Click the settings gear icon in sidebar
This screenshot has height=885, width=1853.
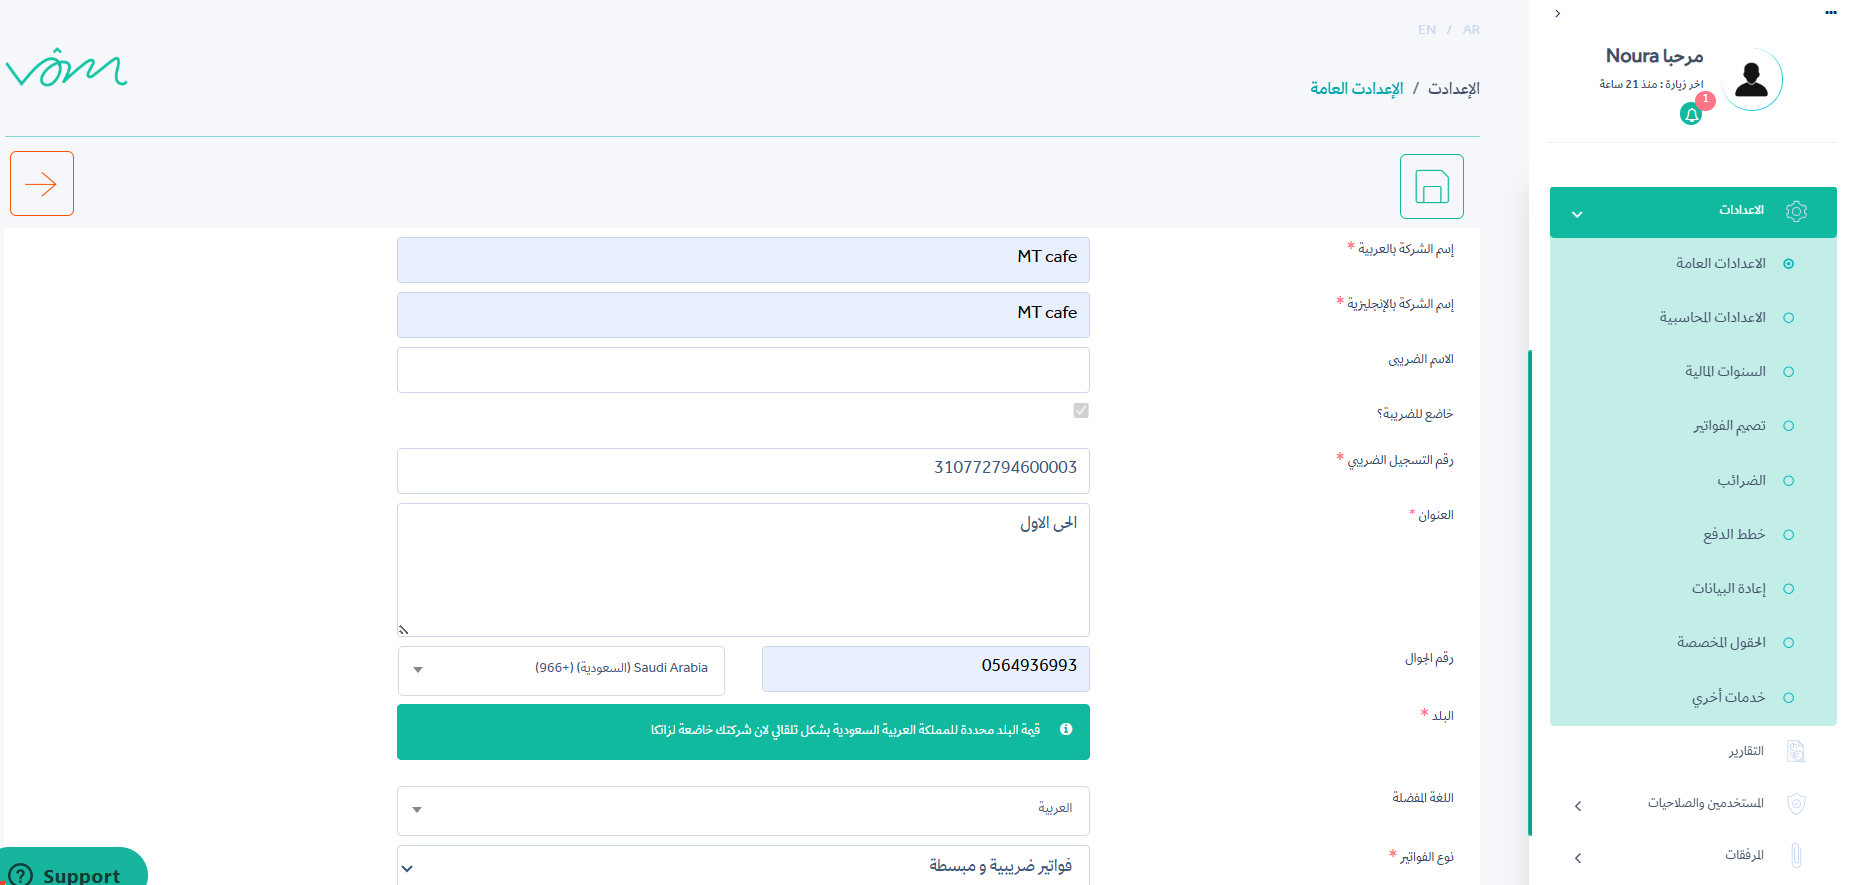click(x=1796, y=211)
